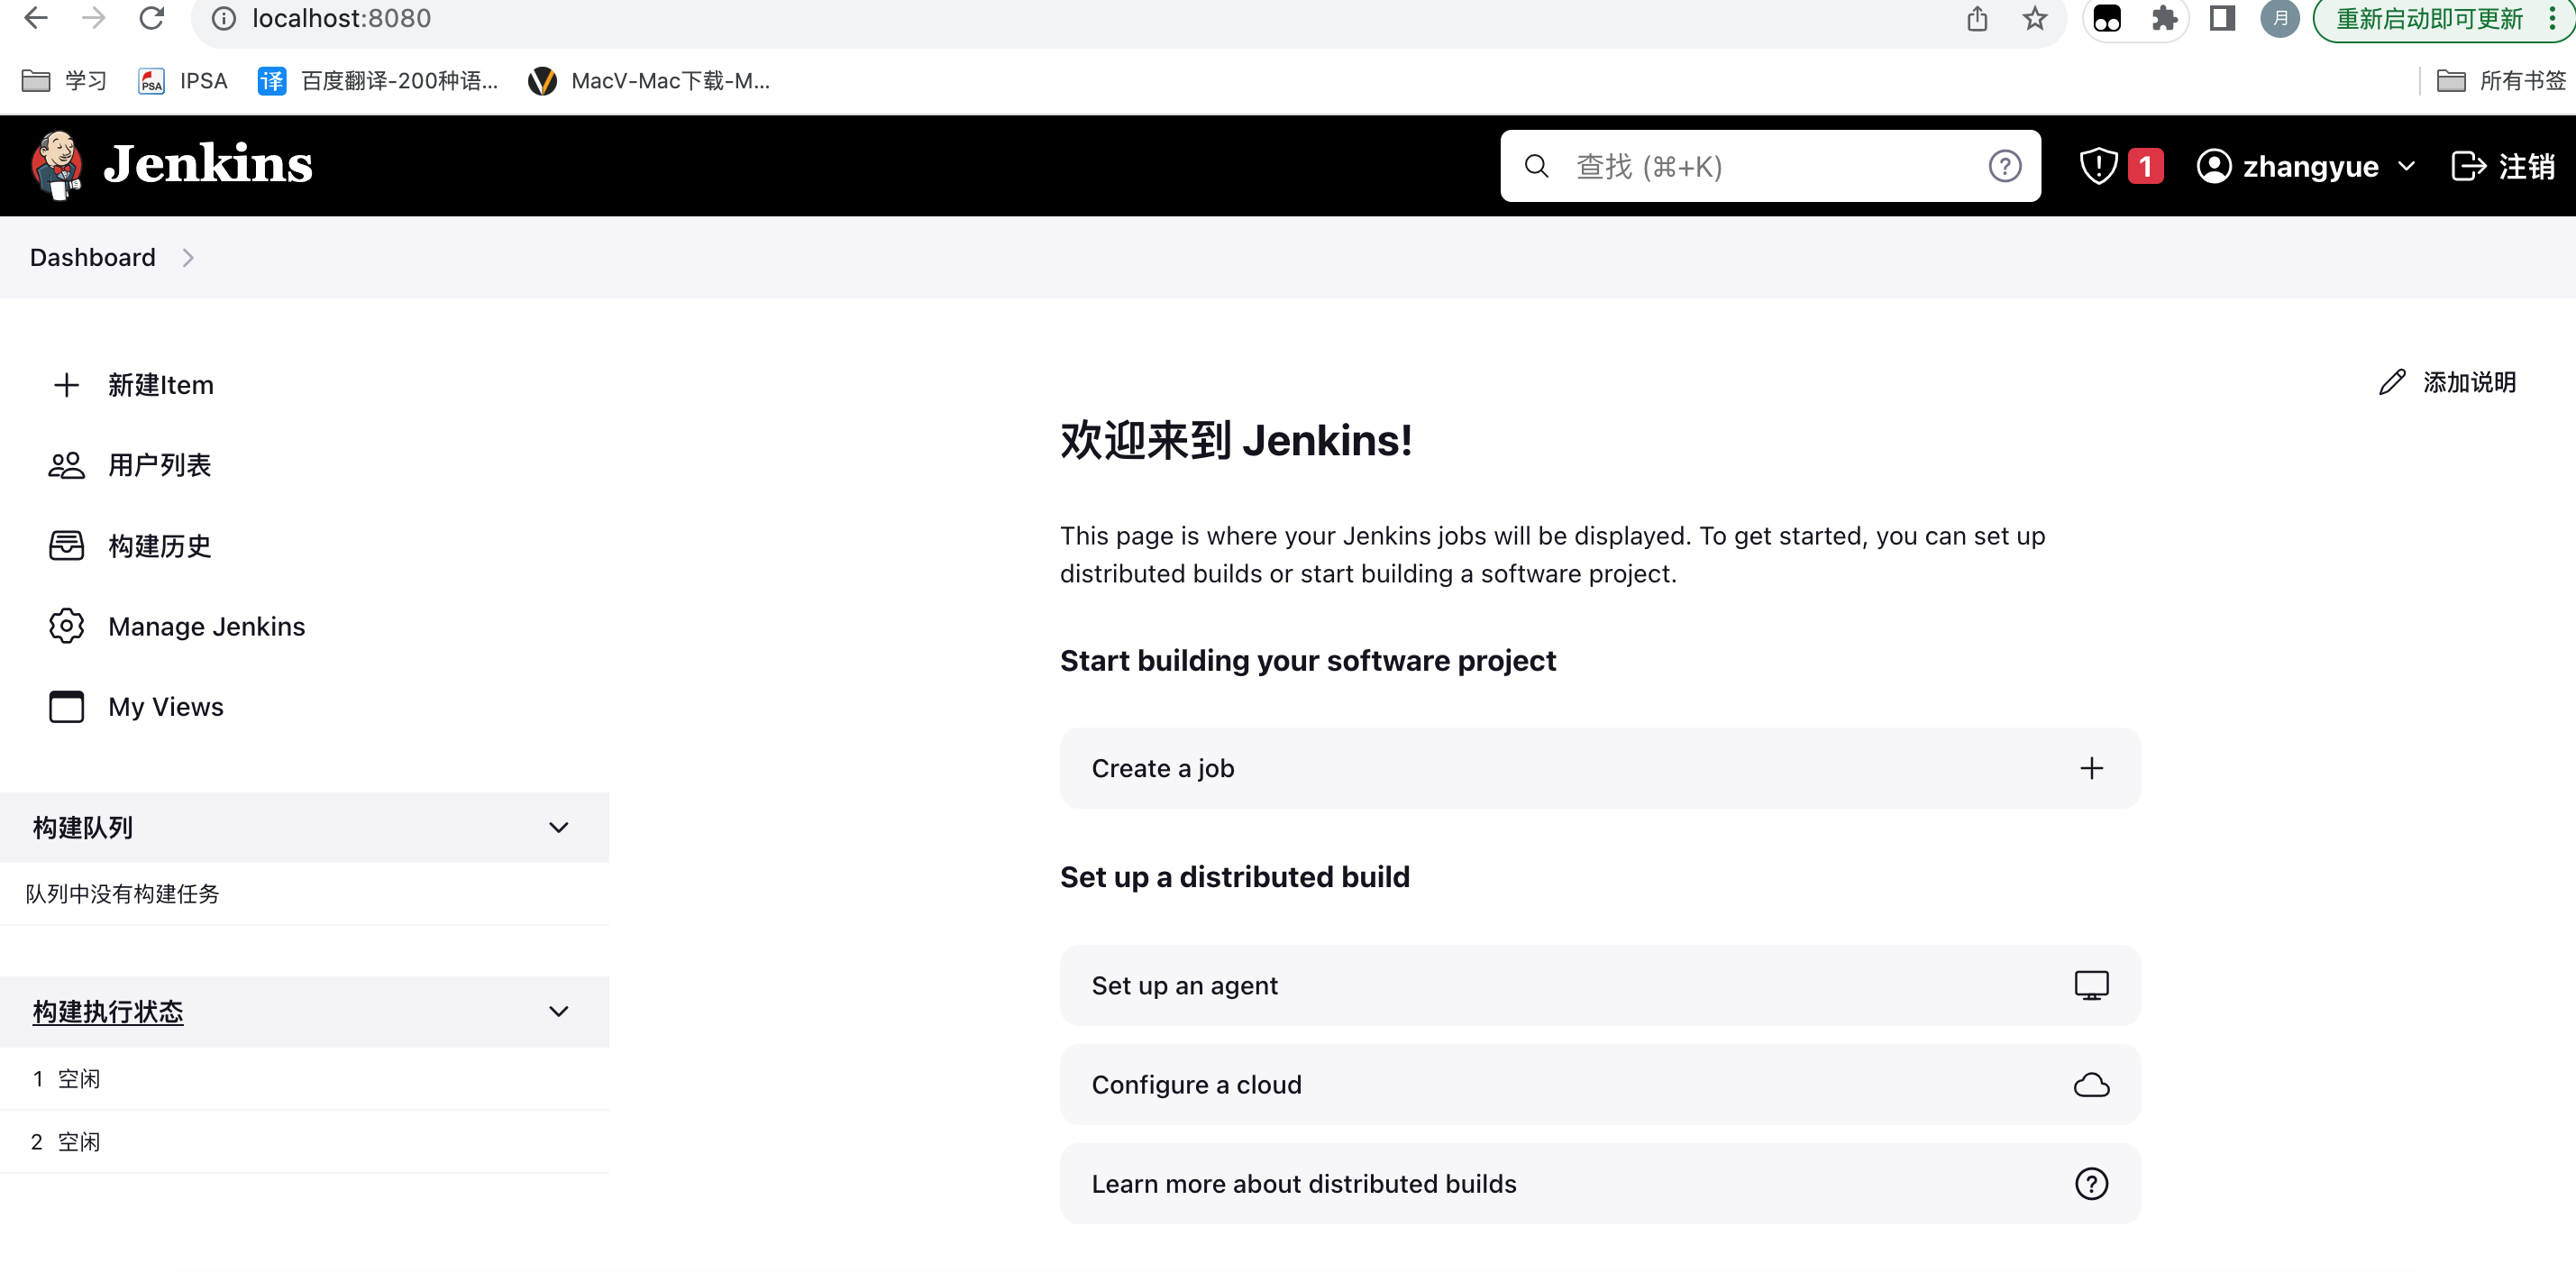This screenshot has height=1273, width=2576.
Task: Go to 构建历史 in sidebar
Action: pyautogui.click(x=159, y=546)
